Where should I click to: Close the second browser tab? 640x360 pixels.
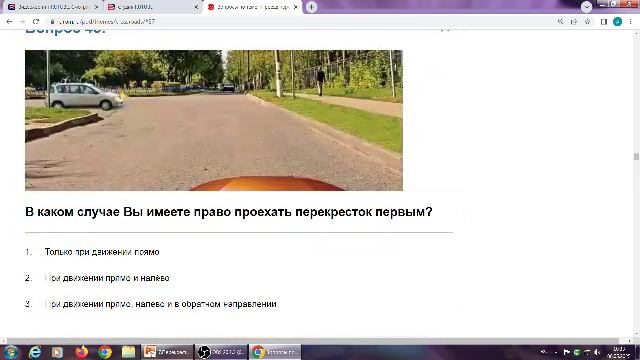pyautogui.click(x=196, y=7)
